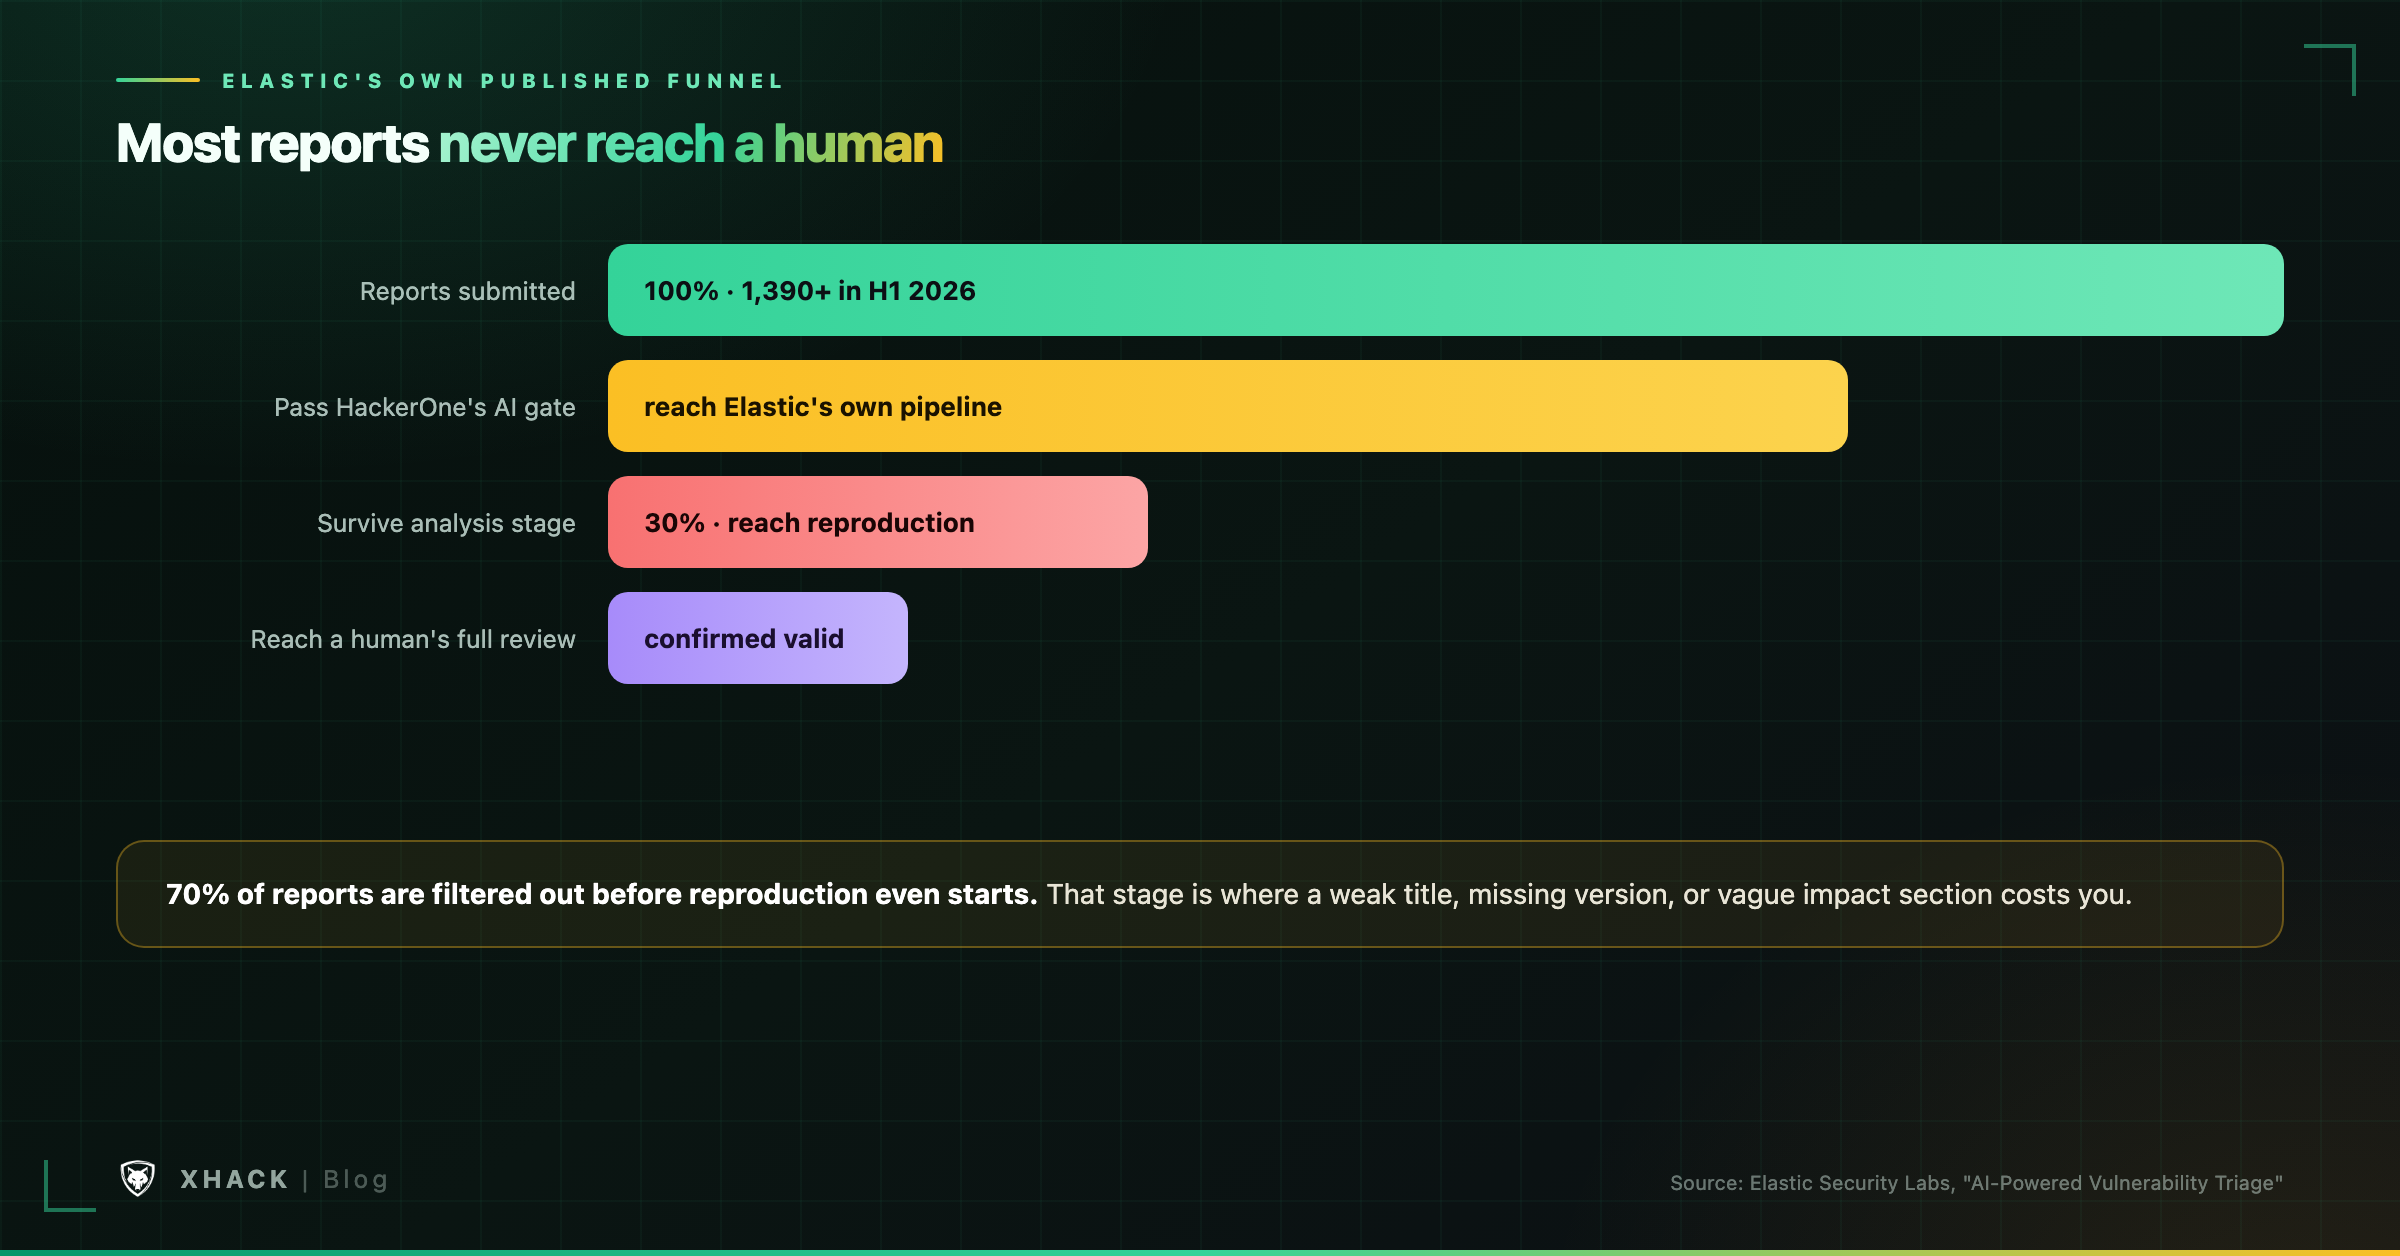Click the XHACK fox shield logo
The height and width of the screenshot is (1256, 2400).
[x=138, y=1179]
